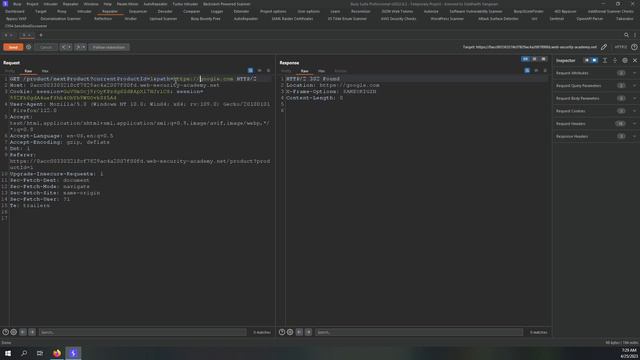Switch layout to side-by-side view

point(525,59)
